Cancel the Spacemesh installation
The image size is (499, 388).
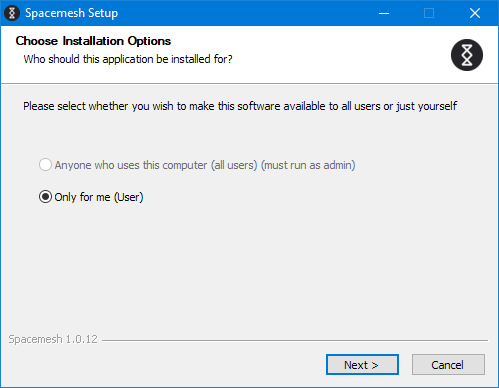[x=448, y=365]
